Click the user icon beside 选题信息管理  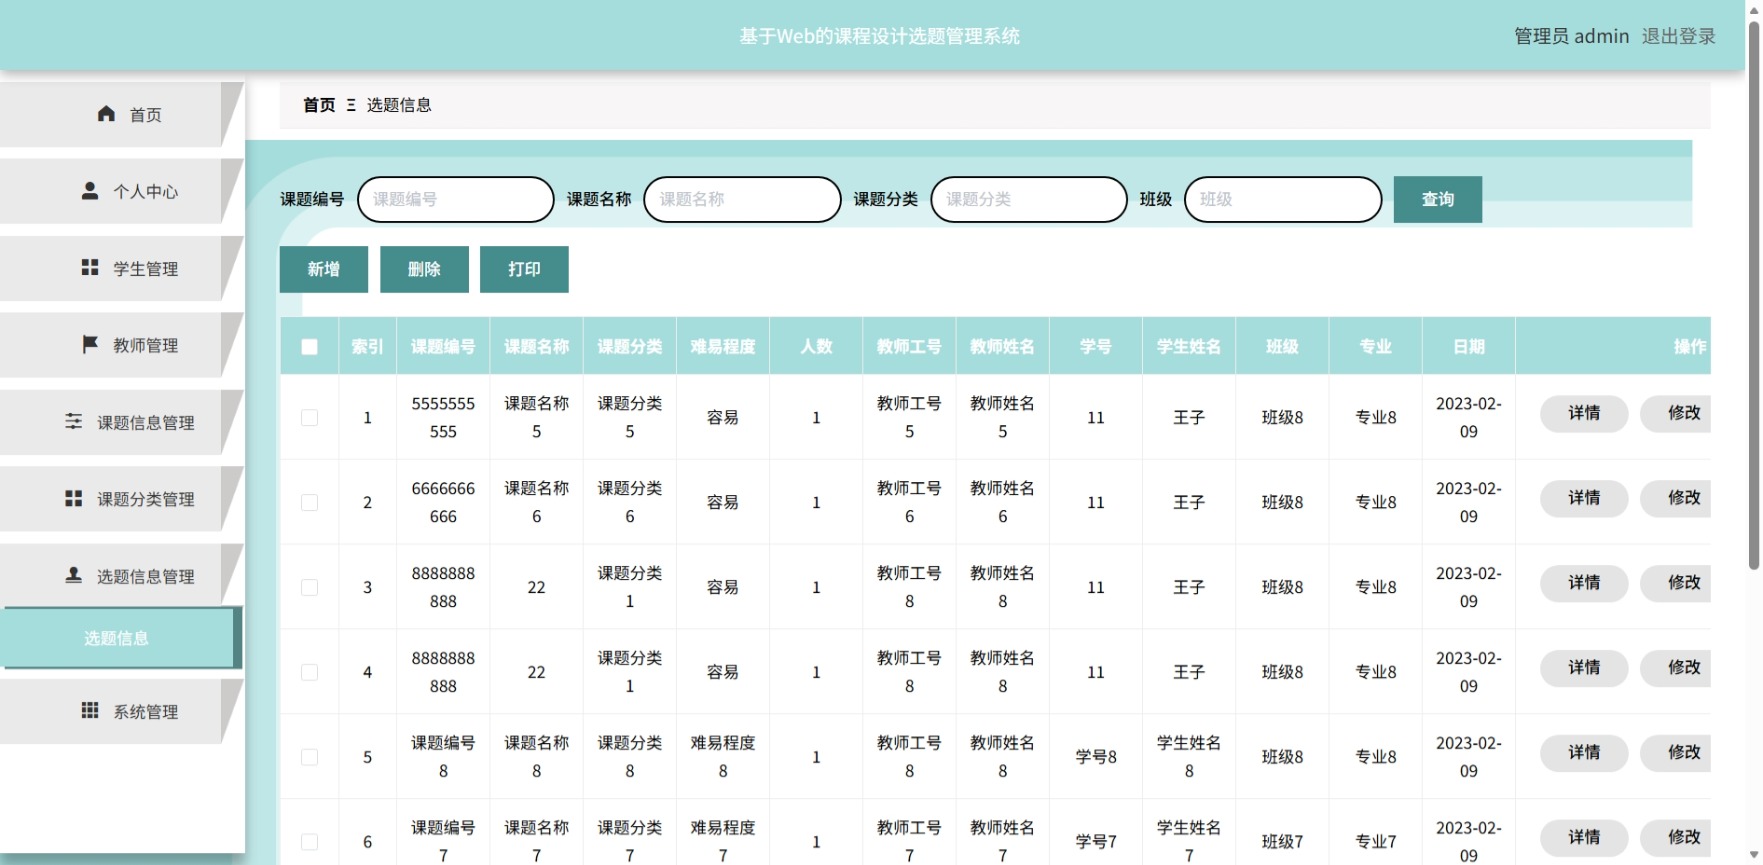(74, 575)
